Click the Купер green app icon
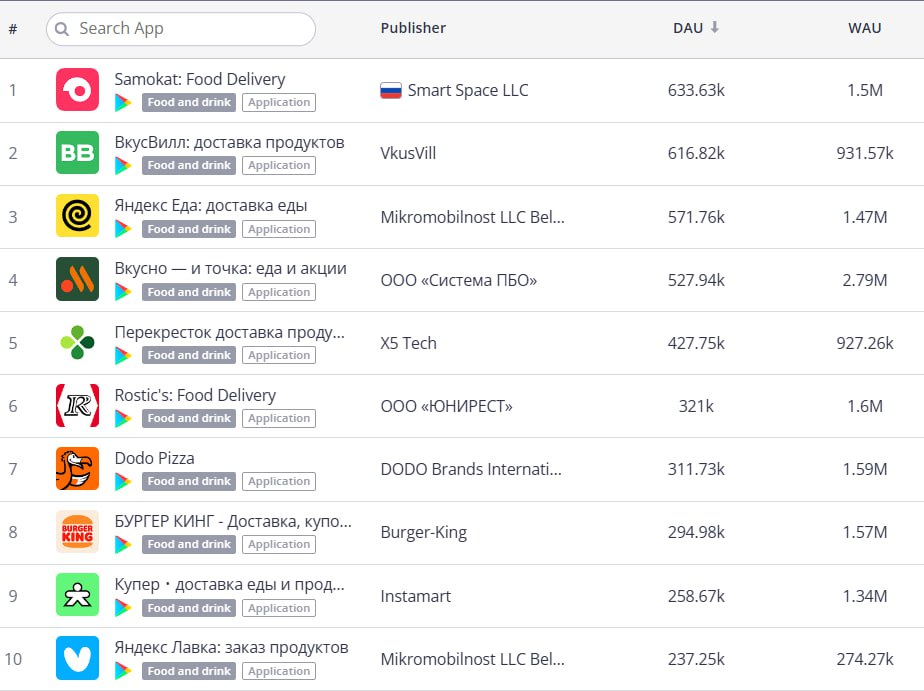The height and width of the screenshot is (691, 924). coord(77,594)
